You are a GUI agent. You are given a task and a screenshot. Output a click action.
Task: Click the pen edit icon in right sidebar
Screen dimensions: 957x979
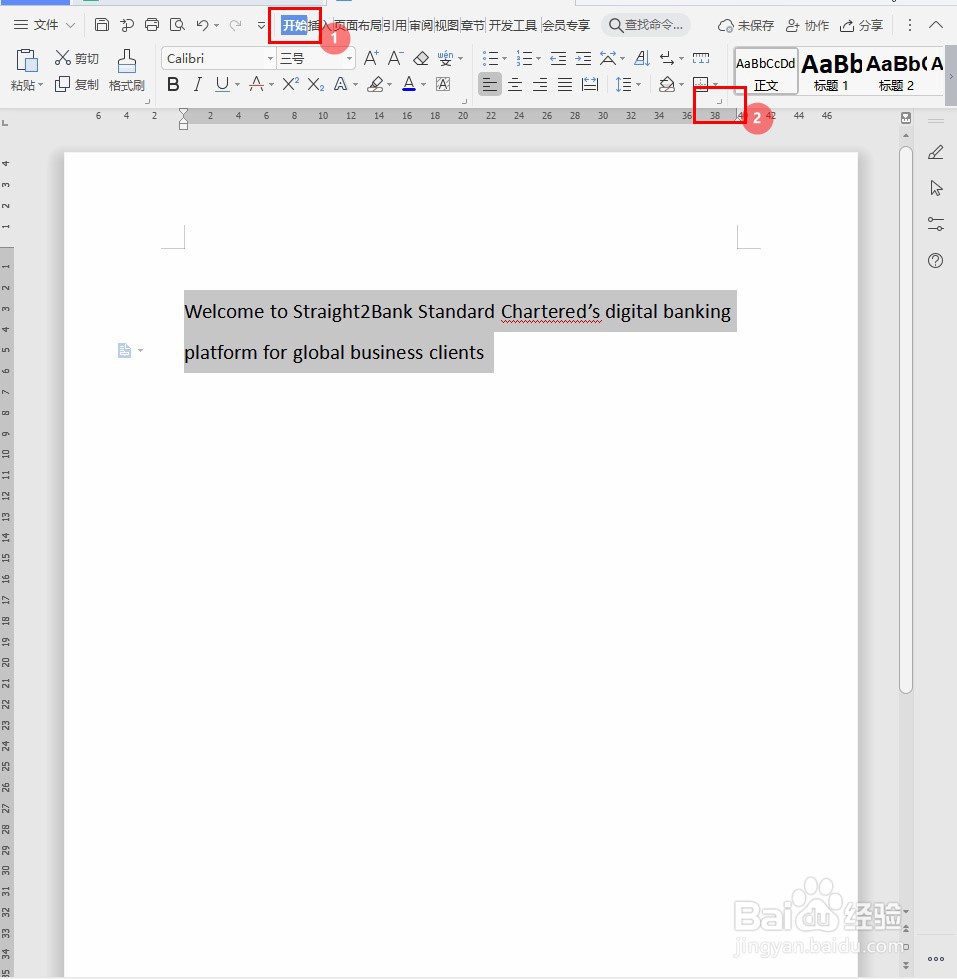tap(936, 152)
